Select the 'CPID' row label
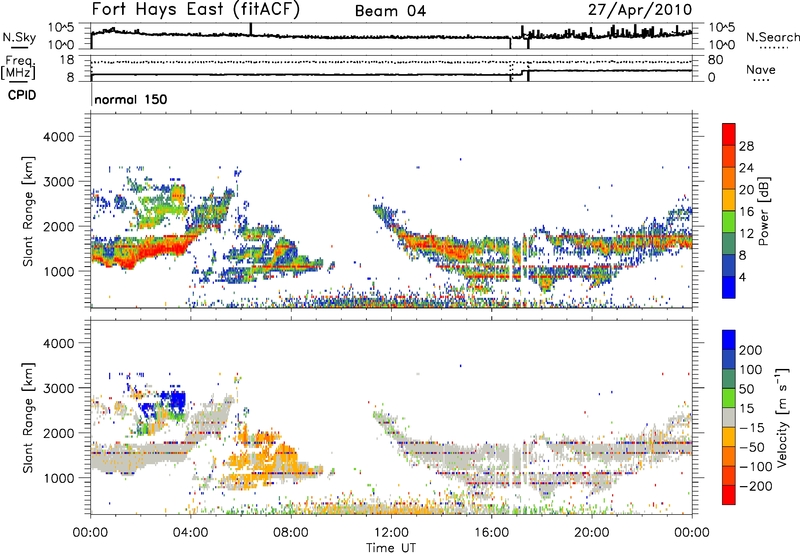The image size is (800, 554). (22, 95)
